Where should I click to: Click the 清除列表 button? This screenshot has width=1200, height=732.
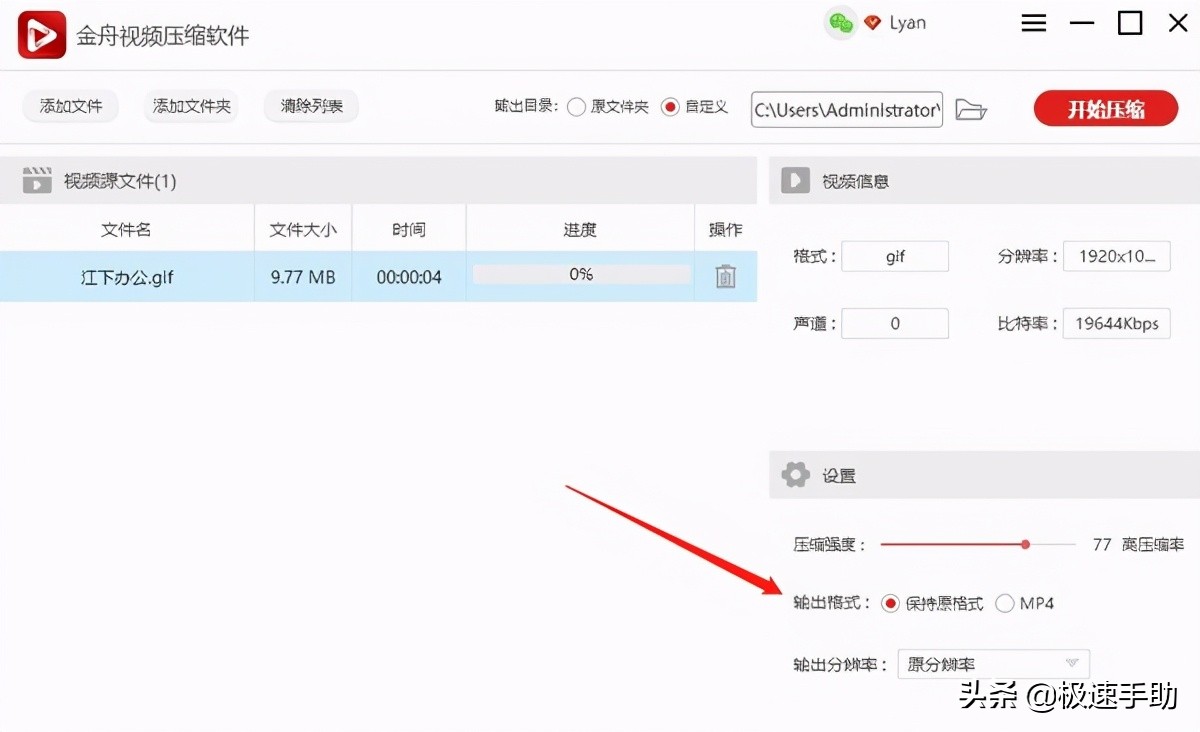tap(311, 106)
